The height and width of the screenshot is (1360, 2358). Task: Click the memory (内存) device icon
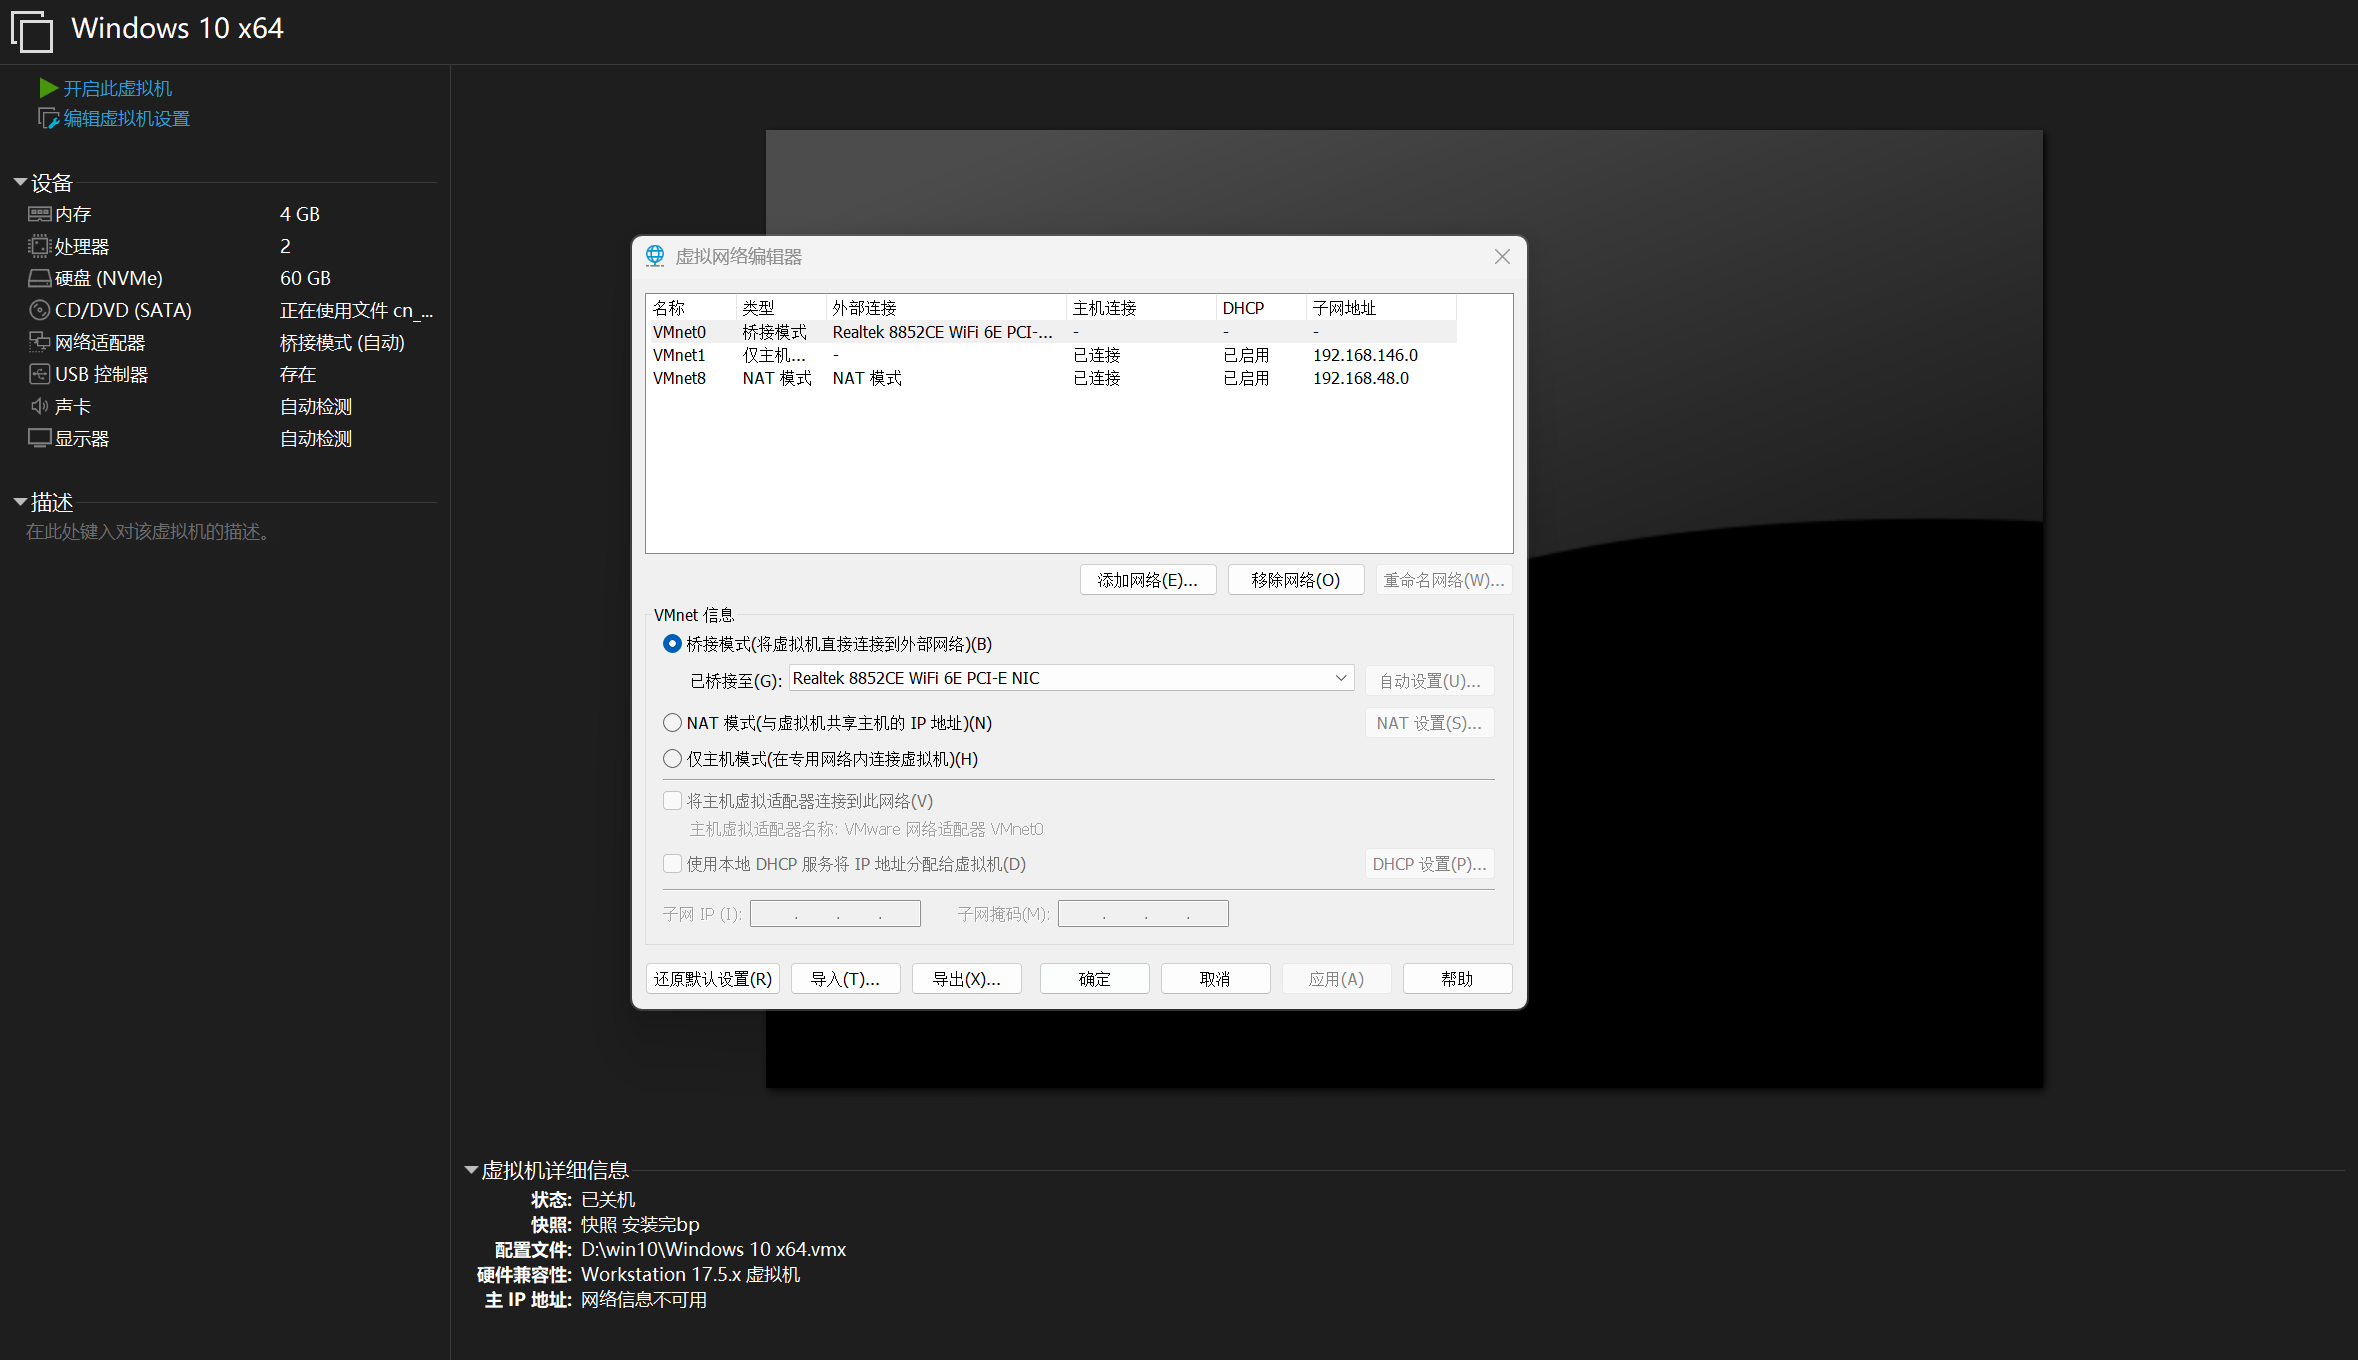tap(39, 214)
